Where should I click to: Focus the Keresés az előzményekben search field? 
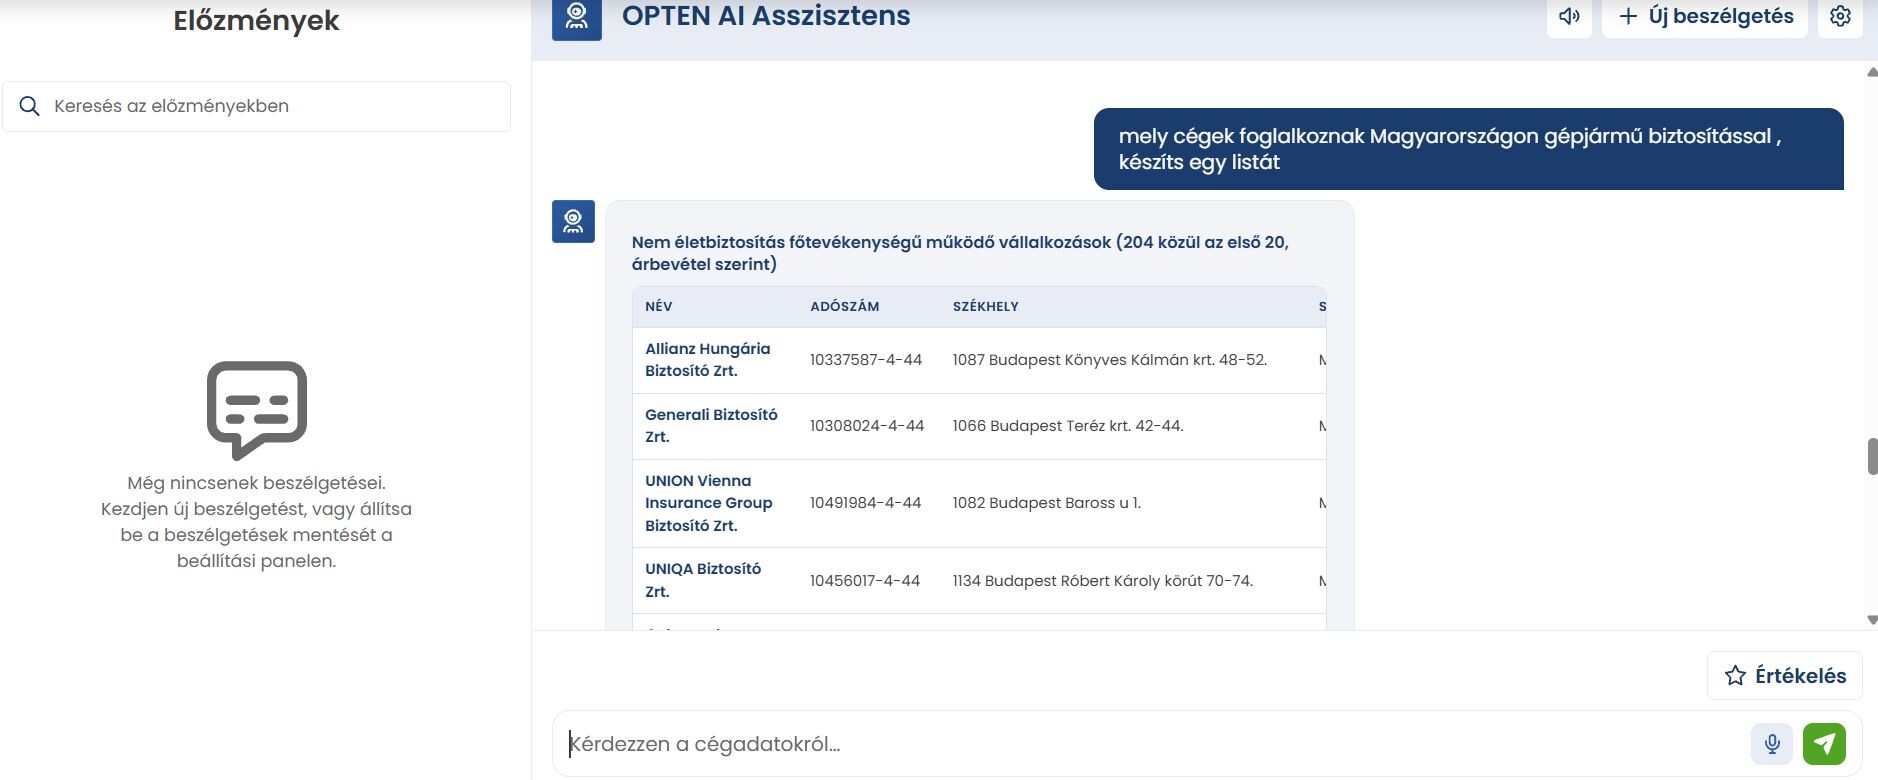(256, 106)
